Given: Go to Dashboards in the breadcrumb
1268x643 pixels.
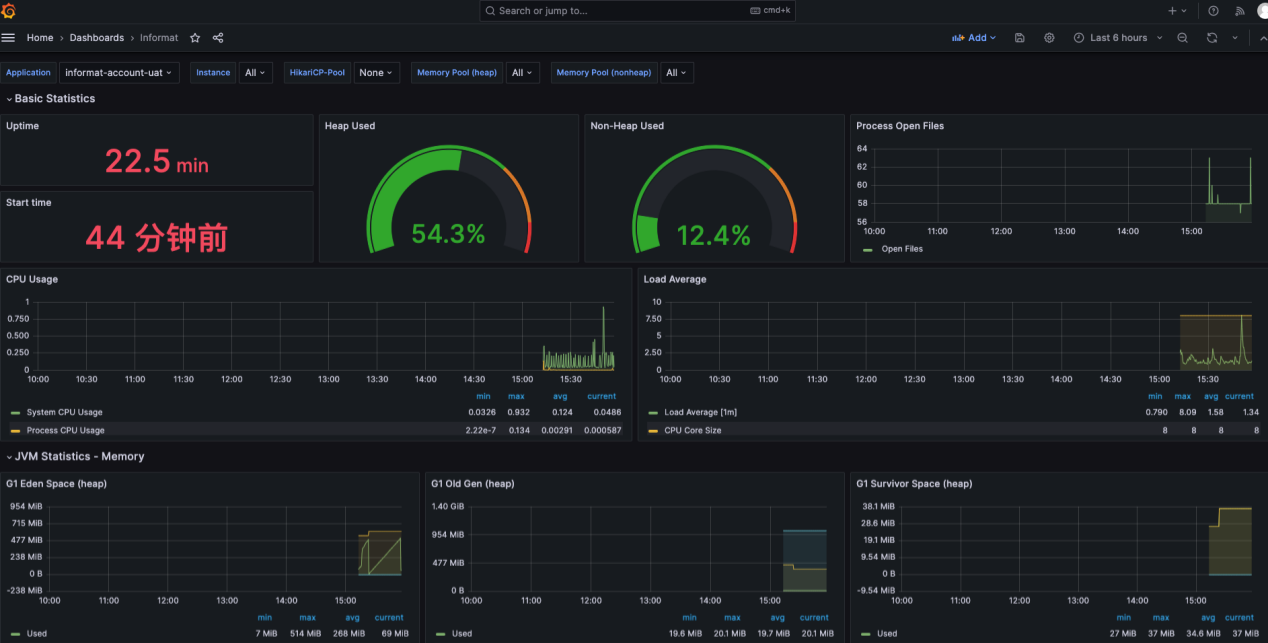Looking at the screenshot, I should [x=97, y=38].
